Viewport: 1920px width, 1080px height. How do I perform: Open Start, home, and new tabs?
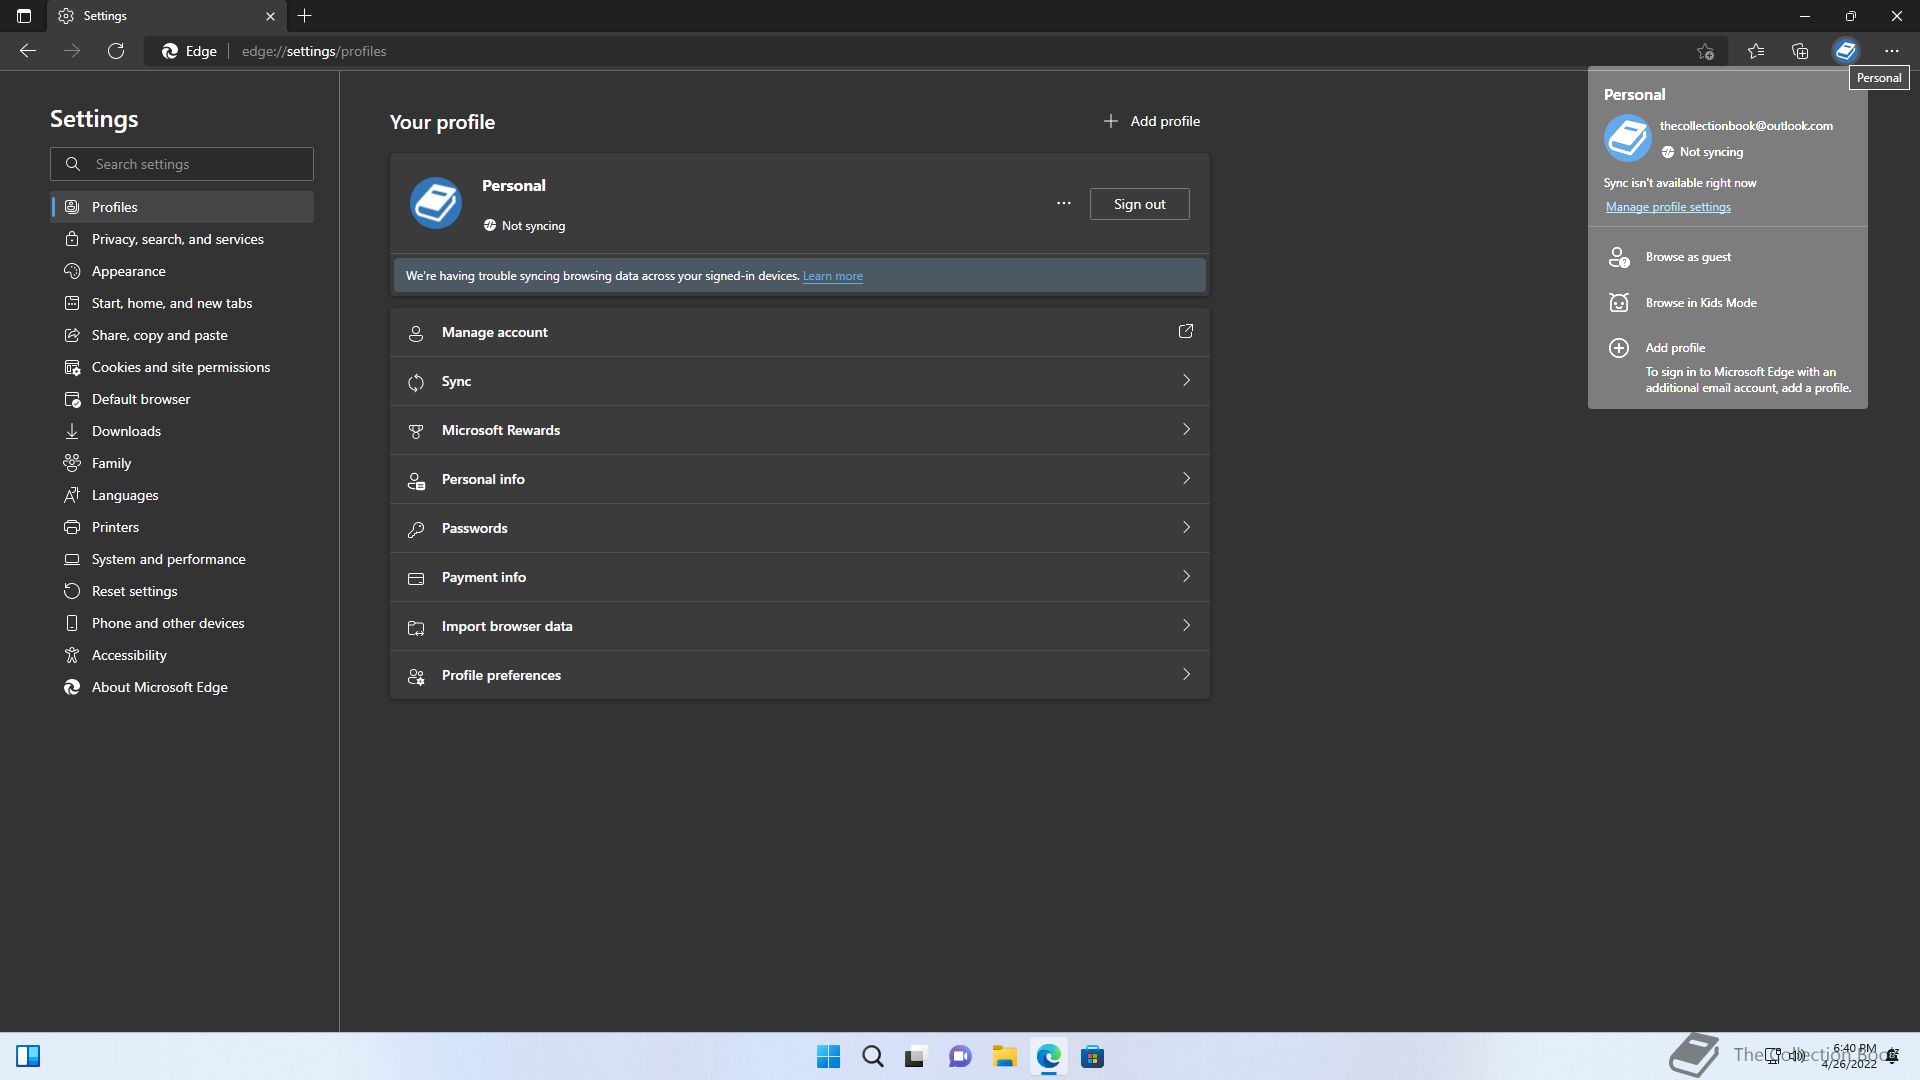(x=182, y=303)
